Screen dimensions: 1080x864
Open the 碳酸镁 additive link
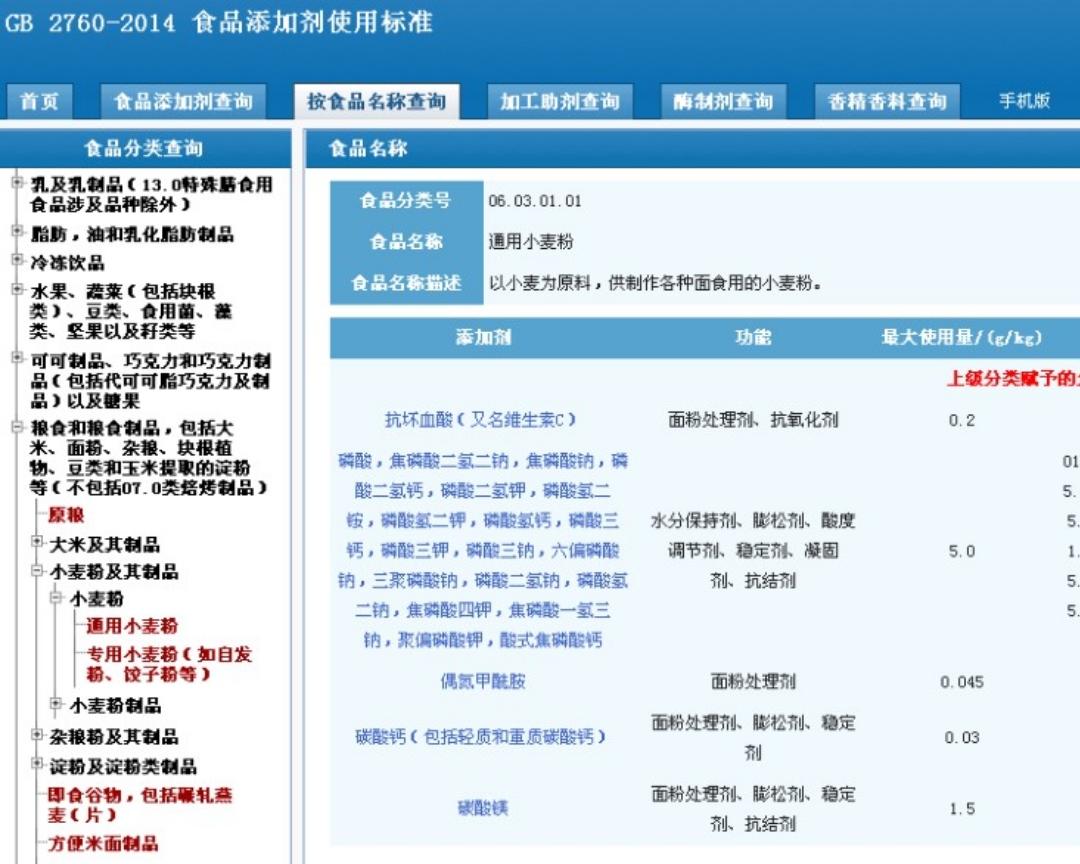tap(483, 808)
